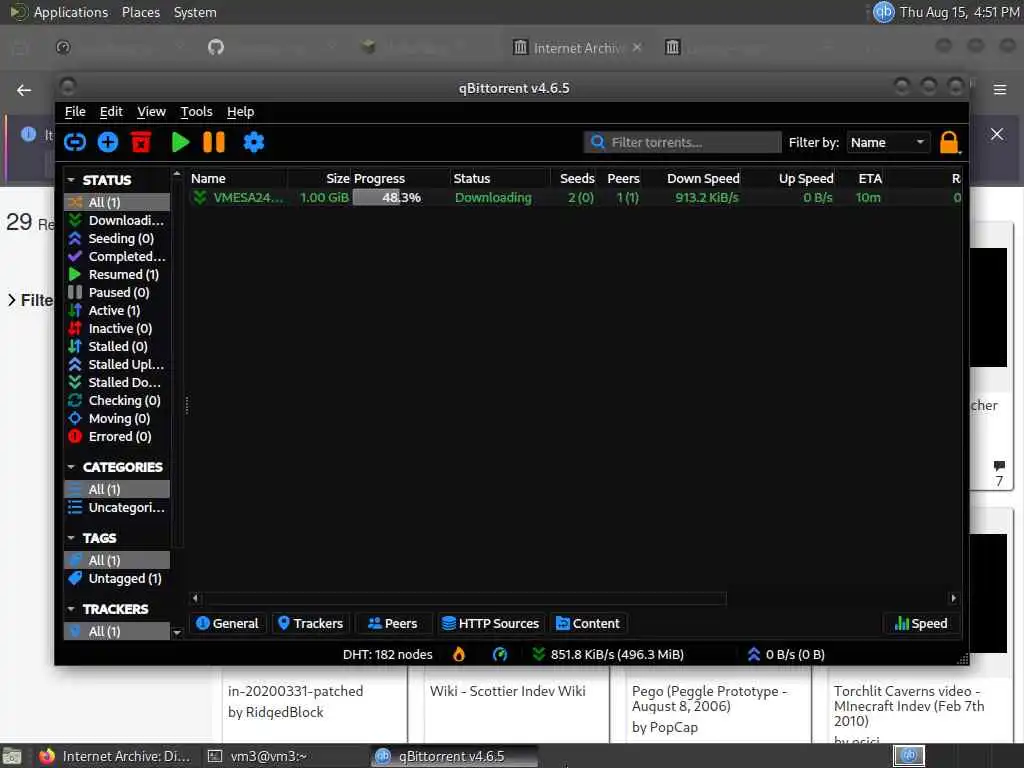
Task: Select the Completed status filter
Action: click(118, 257)
